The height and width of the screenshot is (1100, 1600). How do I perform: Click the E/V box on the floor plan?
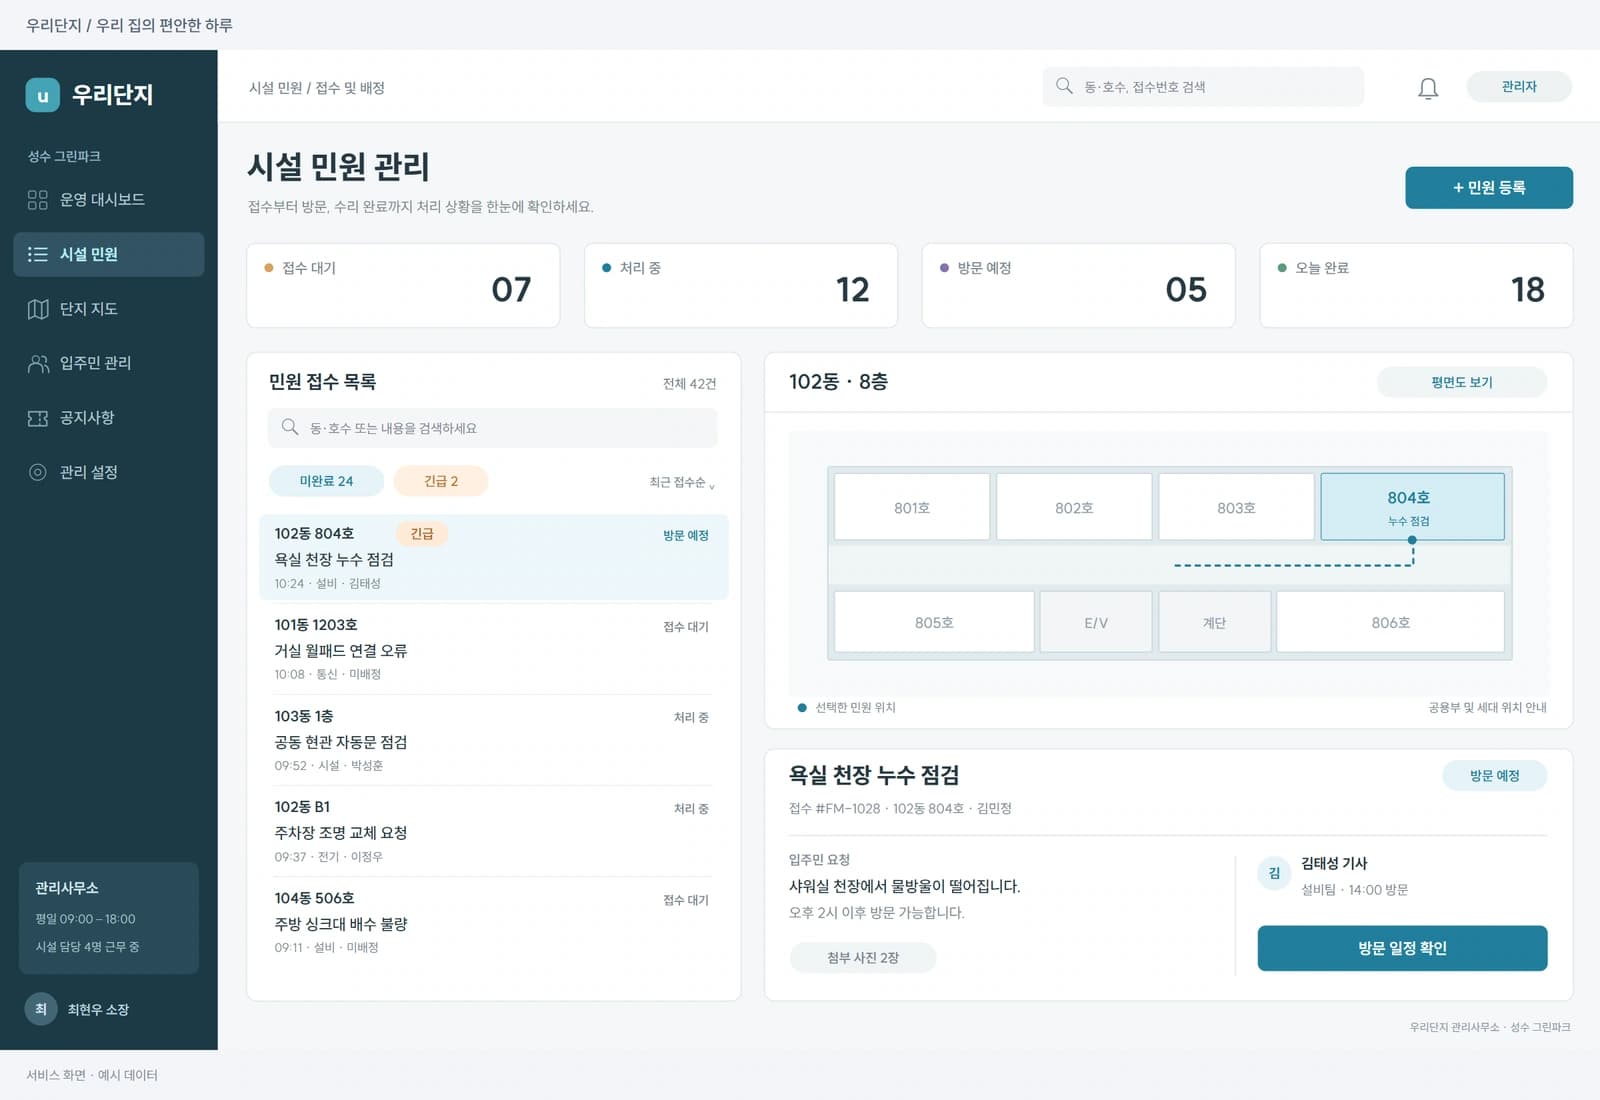tap(1096, 622)
